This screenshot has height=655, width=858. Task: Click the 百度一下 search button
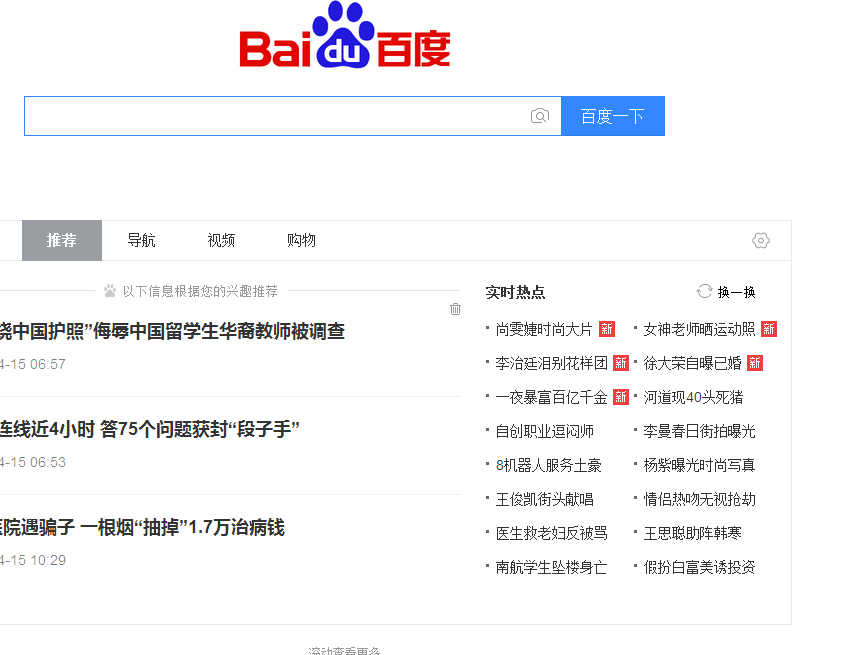click(x=613, y=116)
